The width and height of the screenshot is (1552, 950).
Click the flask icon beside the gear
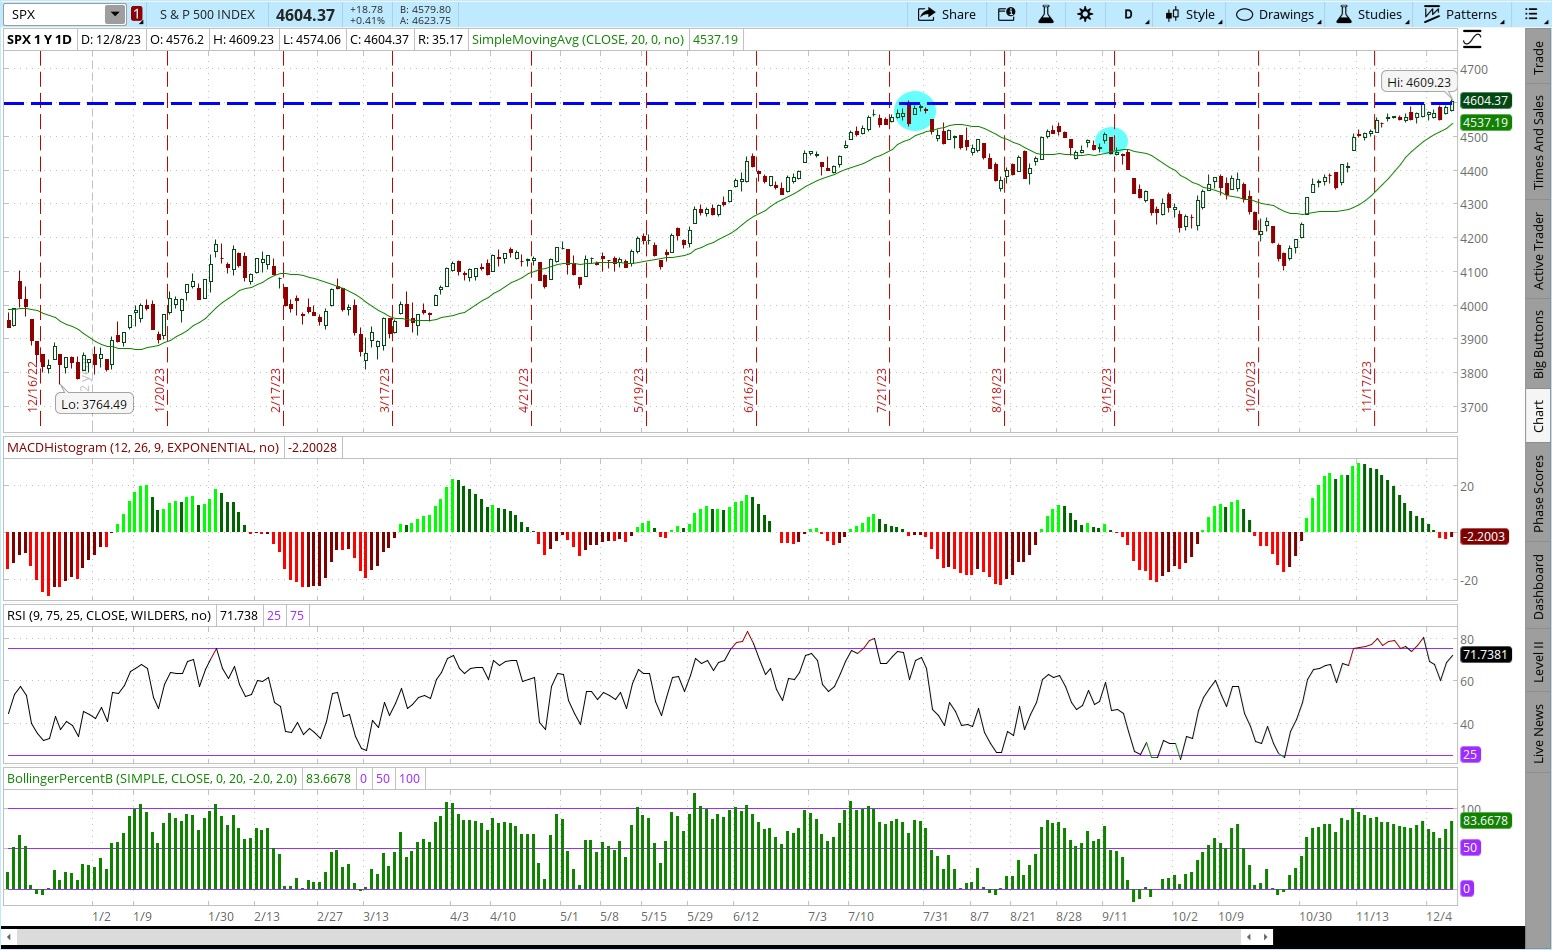[1046, 14]
